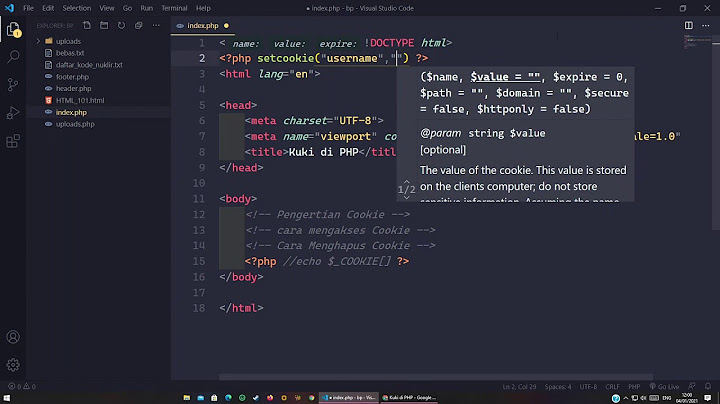The image size is (720, 404).
Task: Open the Selection menu
Action: tap(77, 8)
